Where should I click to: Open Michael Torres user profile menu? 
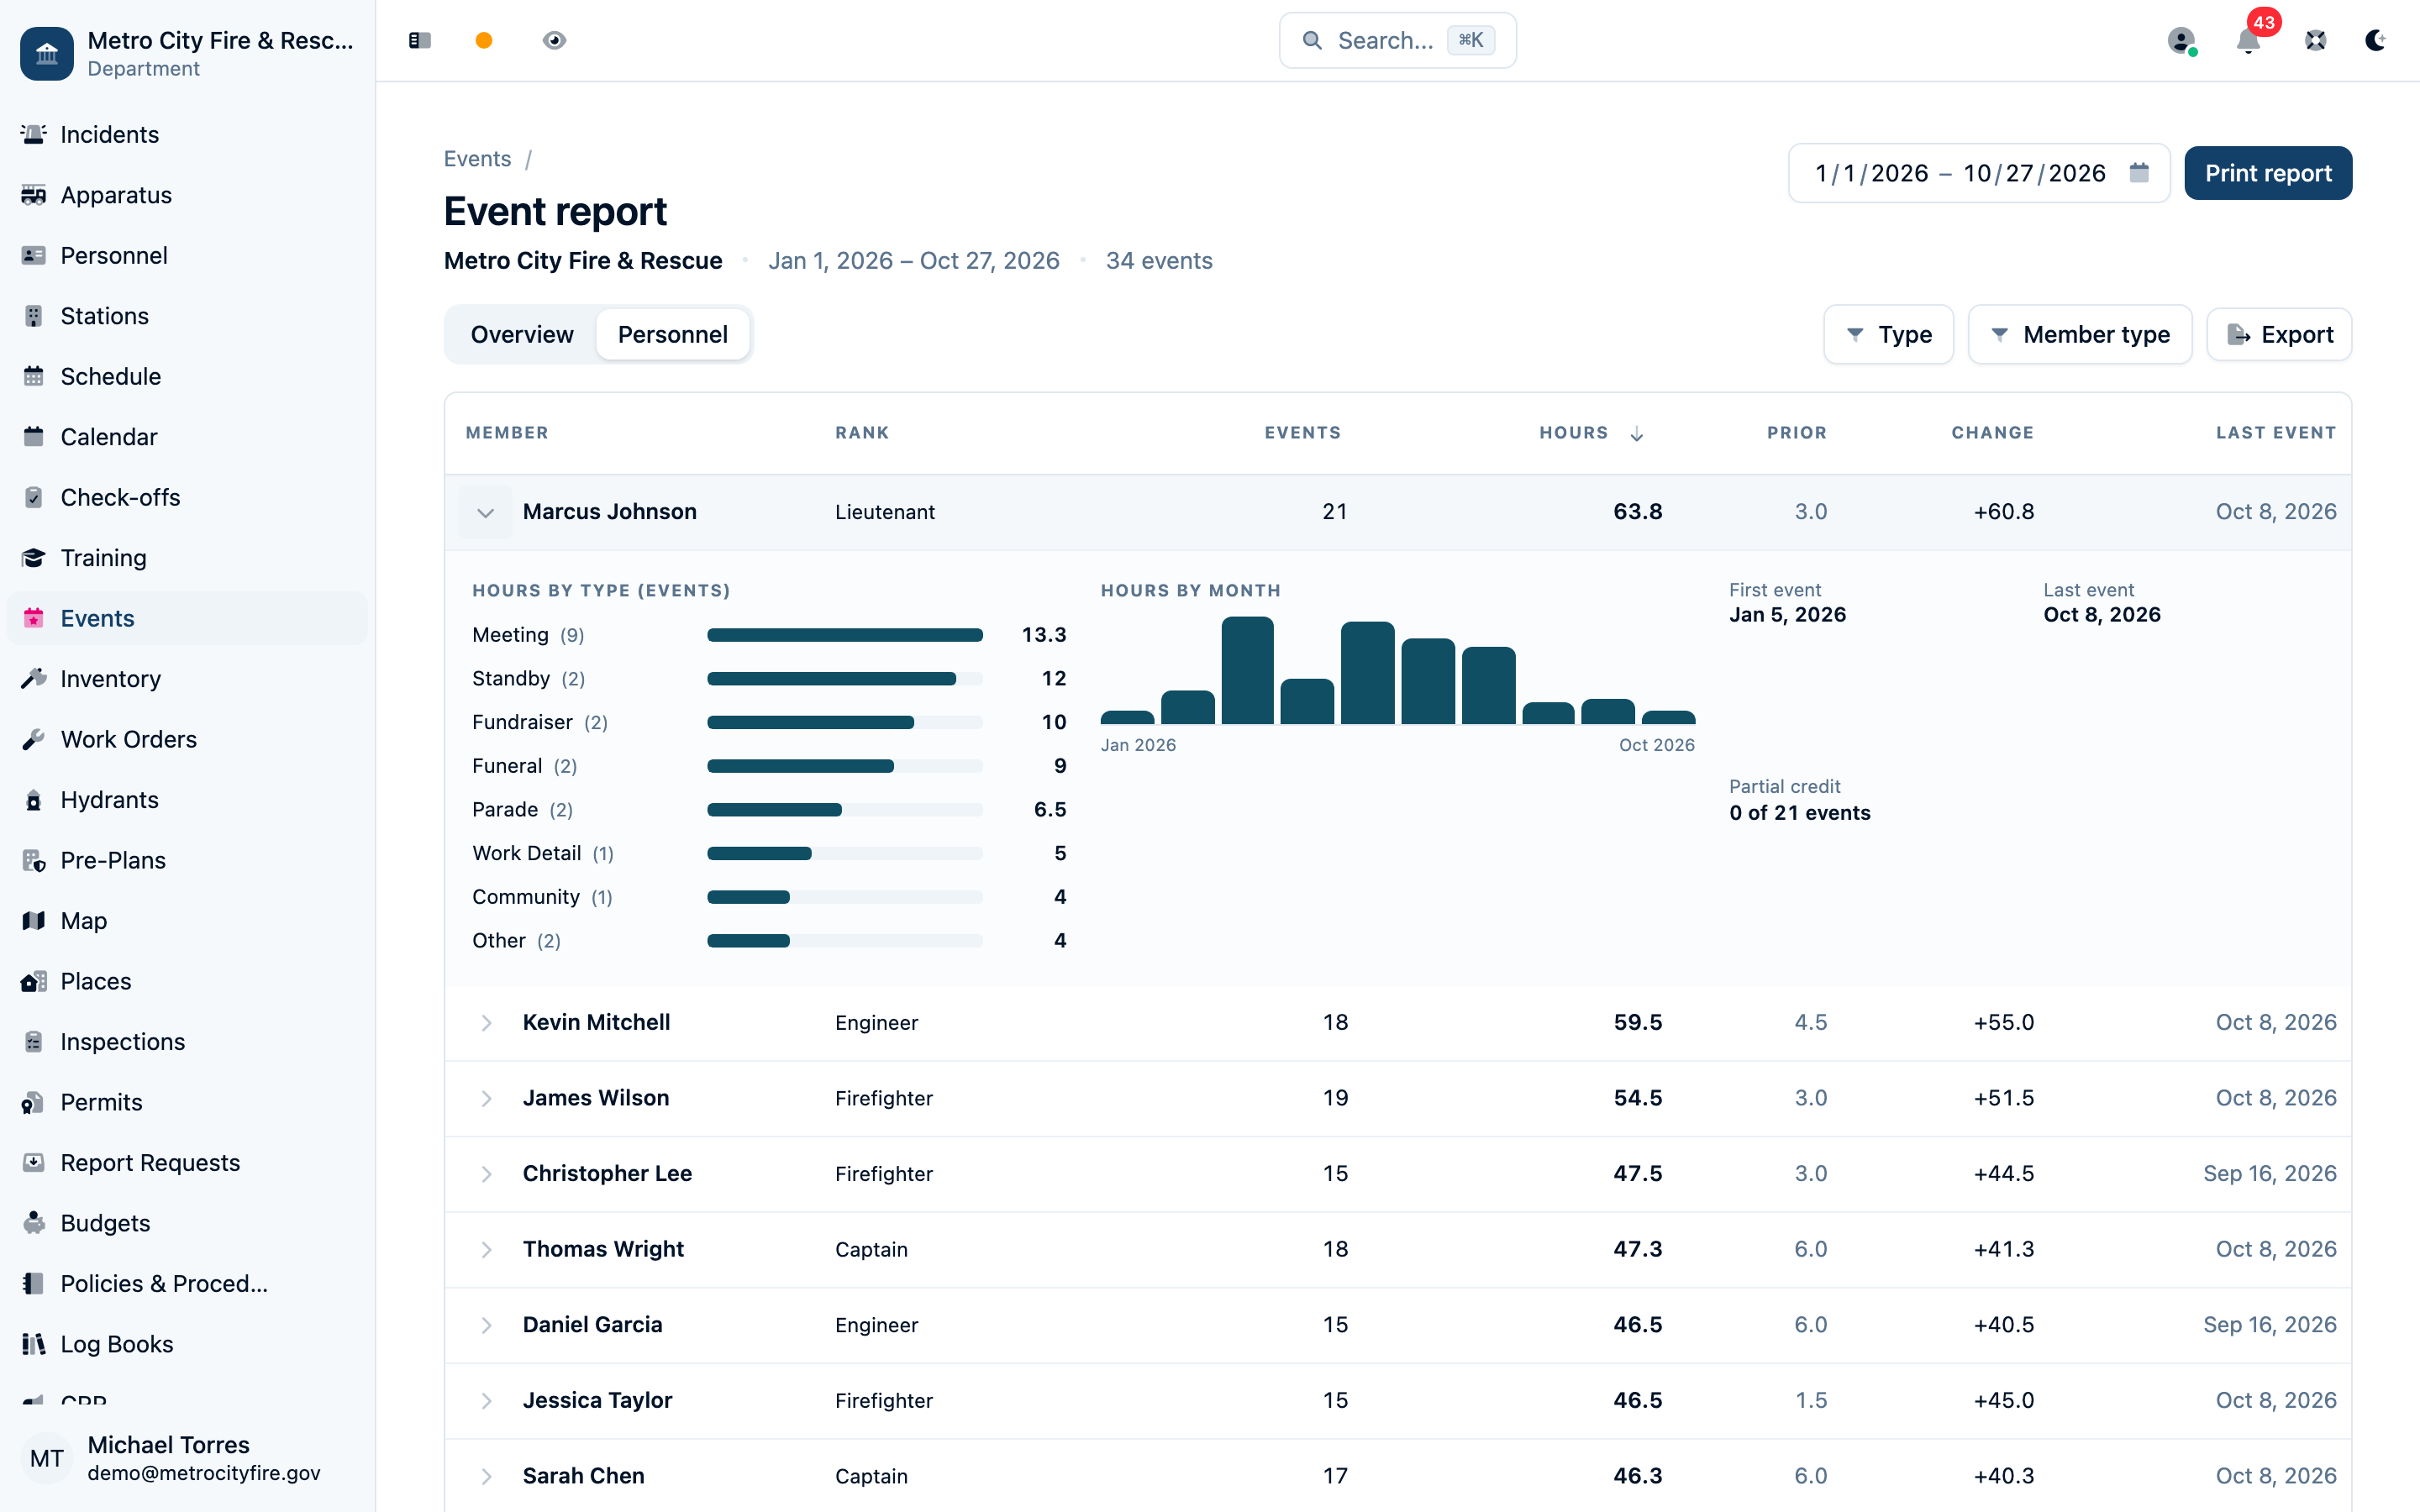187,1458
